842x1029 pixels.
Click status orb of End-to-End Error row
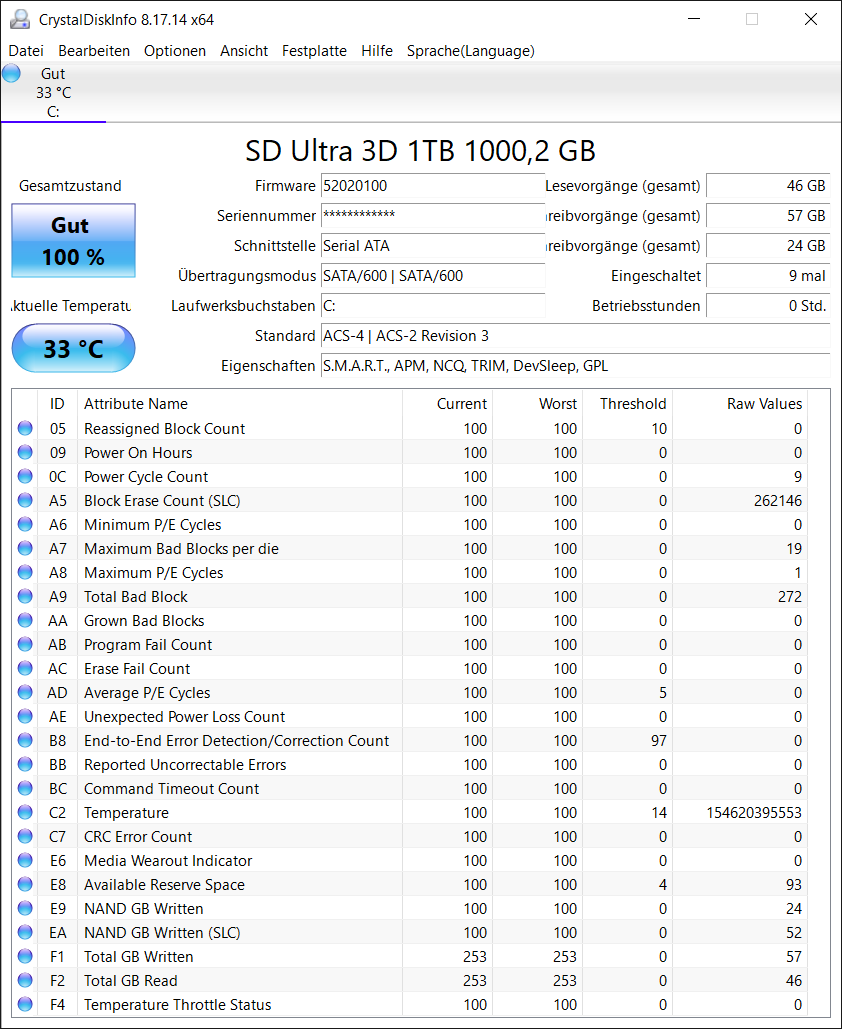[25, 740]
